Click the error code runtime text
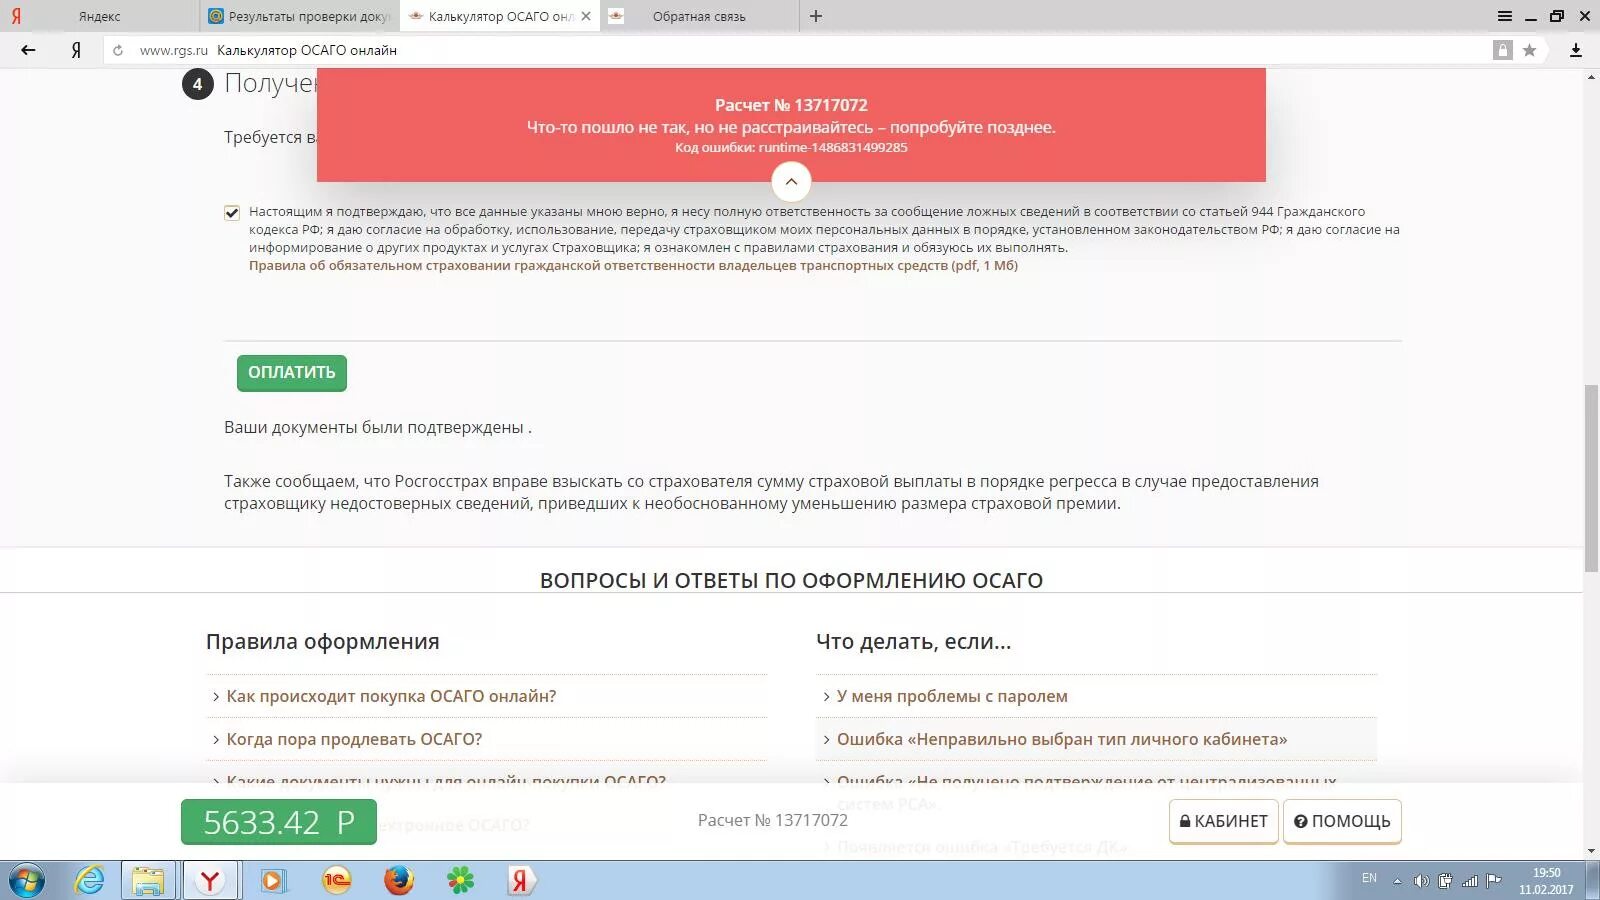1600x900 pixels. [791, 148]
